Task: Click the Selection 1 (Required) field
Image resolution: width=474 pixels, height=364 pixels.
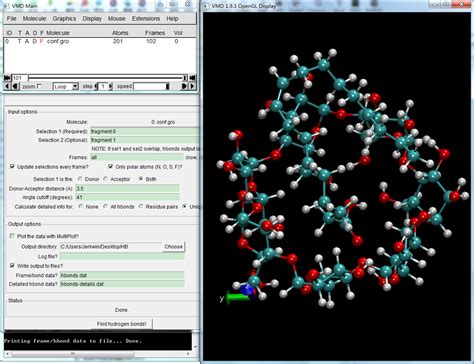Action: (x=145, y=131)
